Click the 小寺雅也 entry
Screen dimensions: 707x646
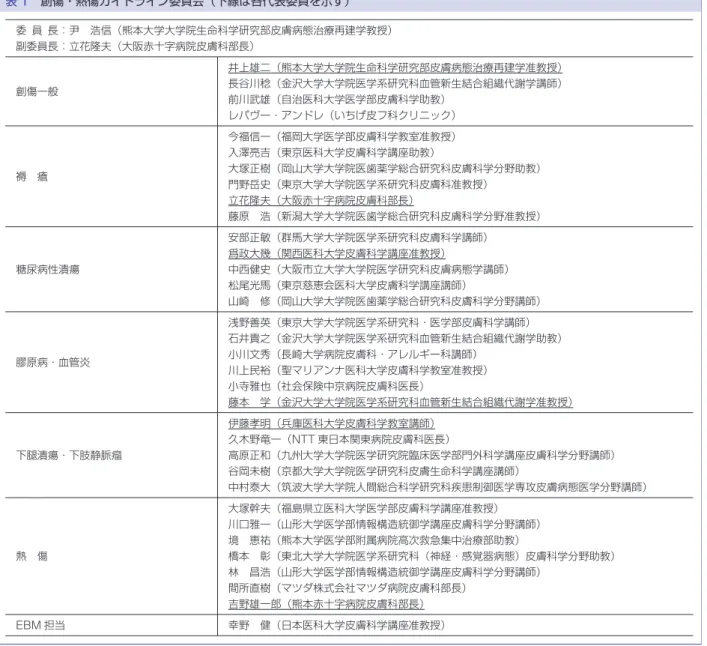pyautogui.click(x=326, y=386)
